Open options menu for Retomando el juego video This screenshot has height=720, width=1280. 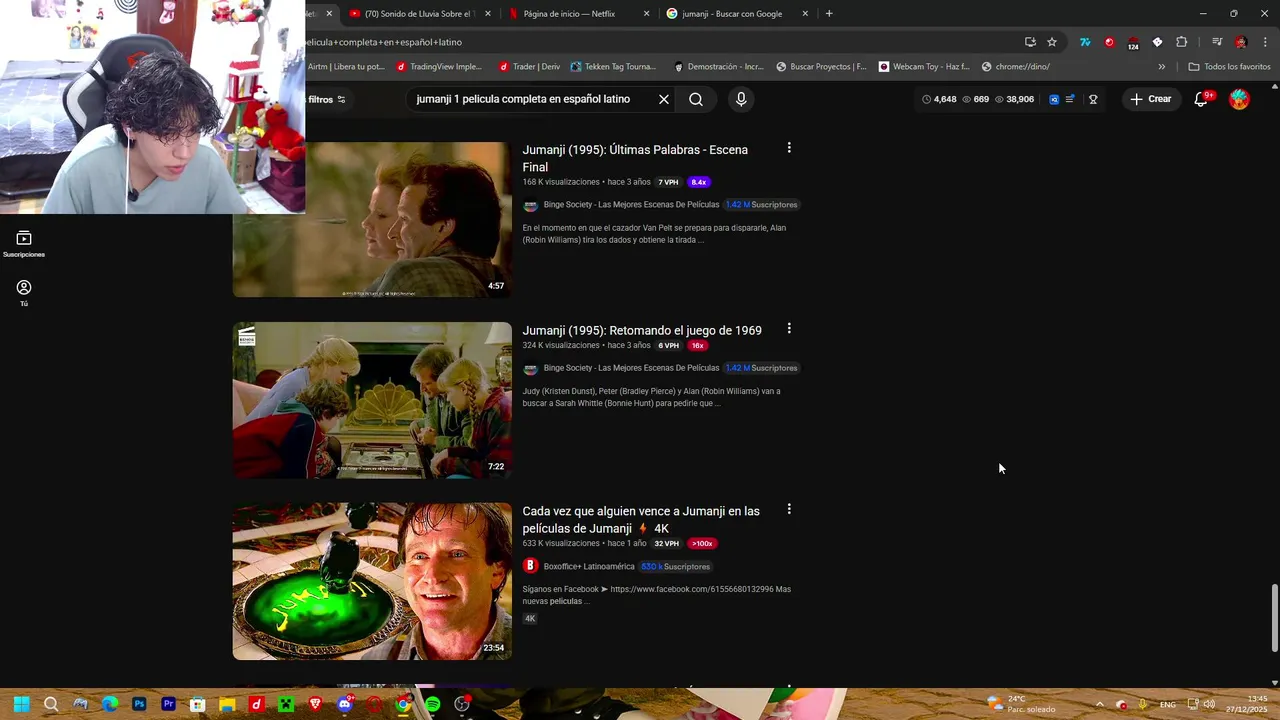789,328
